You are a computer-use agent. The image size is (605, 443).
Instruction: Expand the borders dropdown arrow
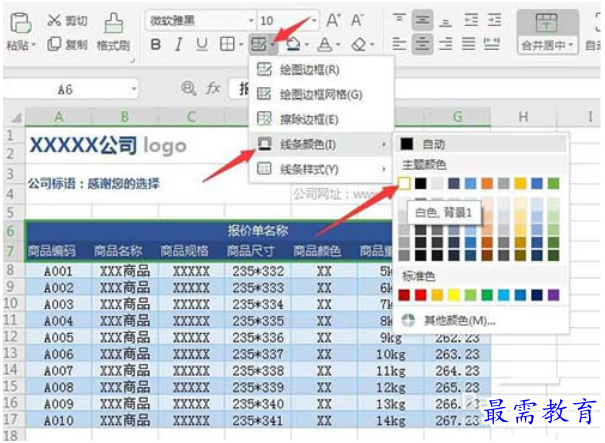click(x=241, y=45)
